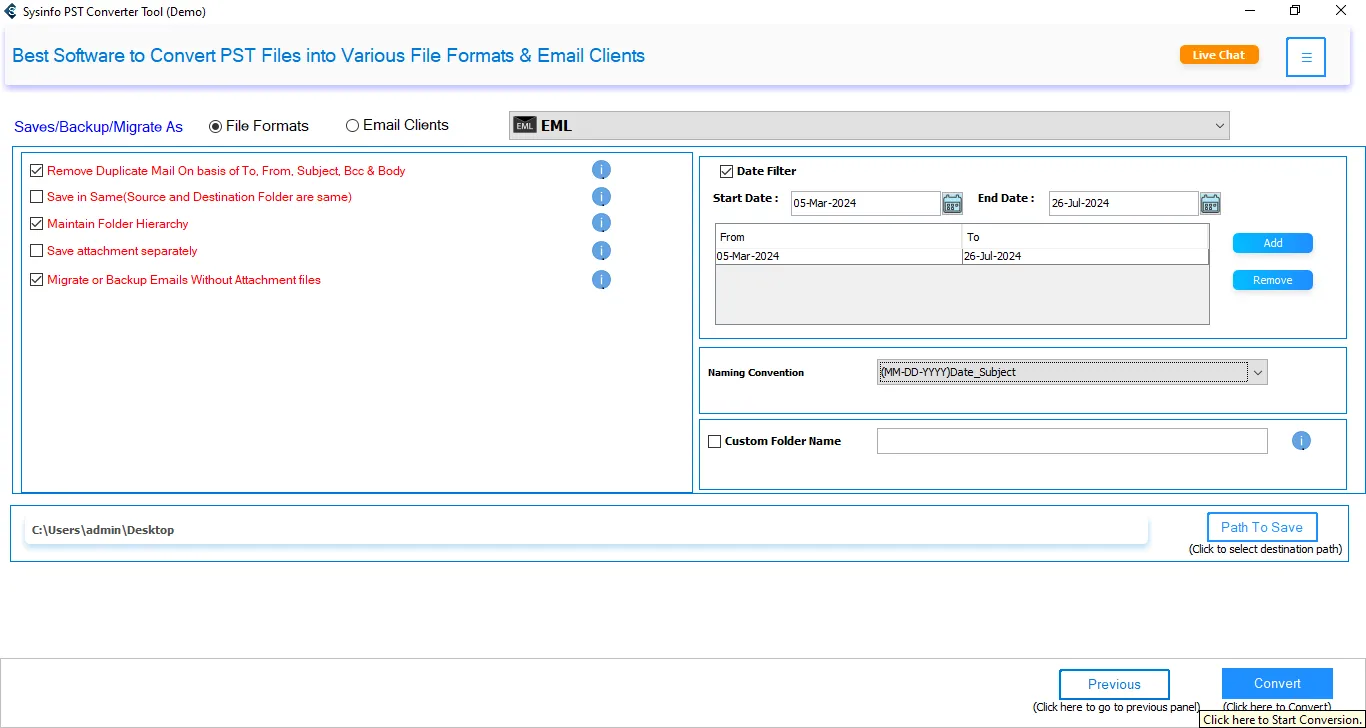Show info for Migrate Without Attachment option
The image size is (1366, 728).
point(601,280)
